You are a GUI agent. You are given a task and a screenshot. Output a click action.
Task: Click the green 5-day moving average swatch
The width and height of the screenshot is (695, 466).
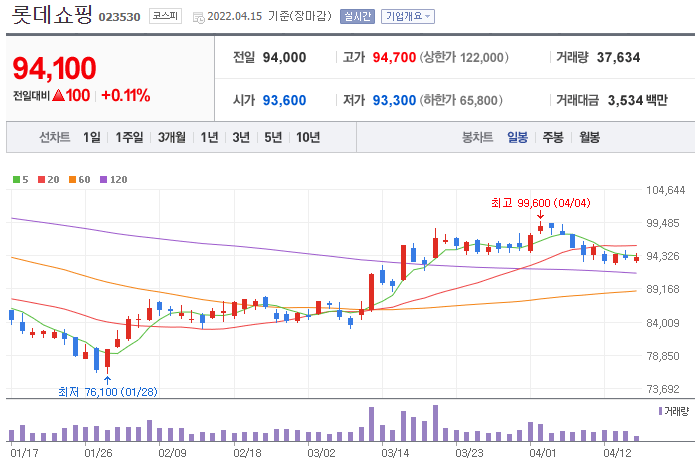tap(16, 180)
